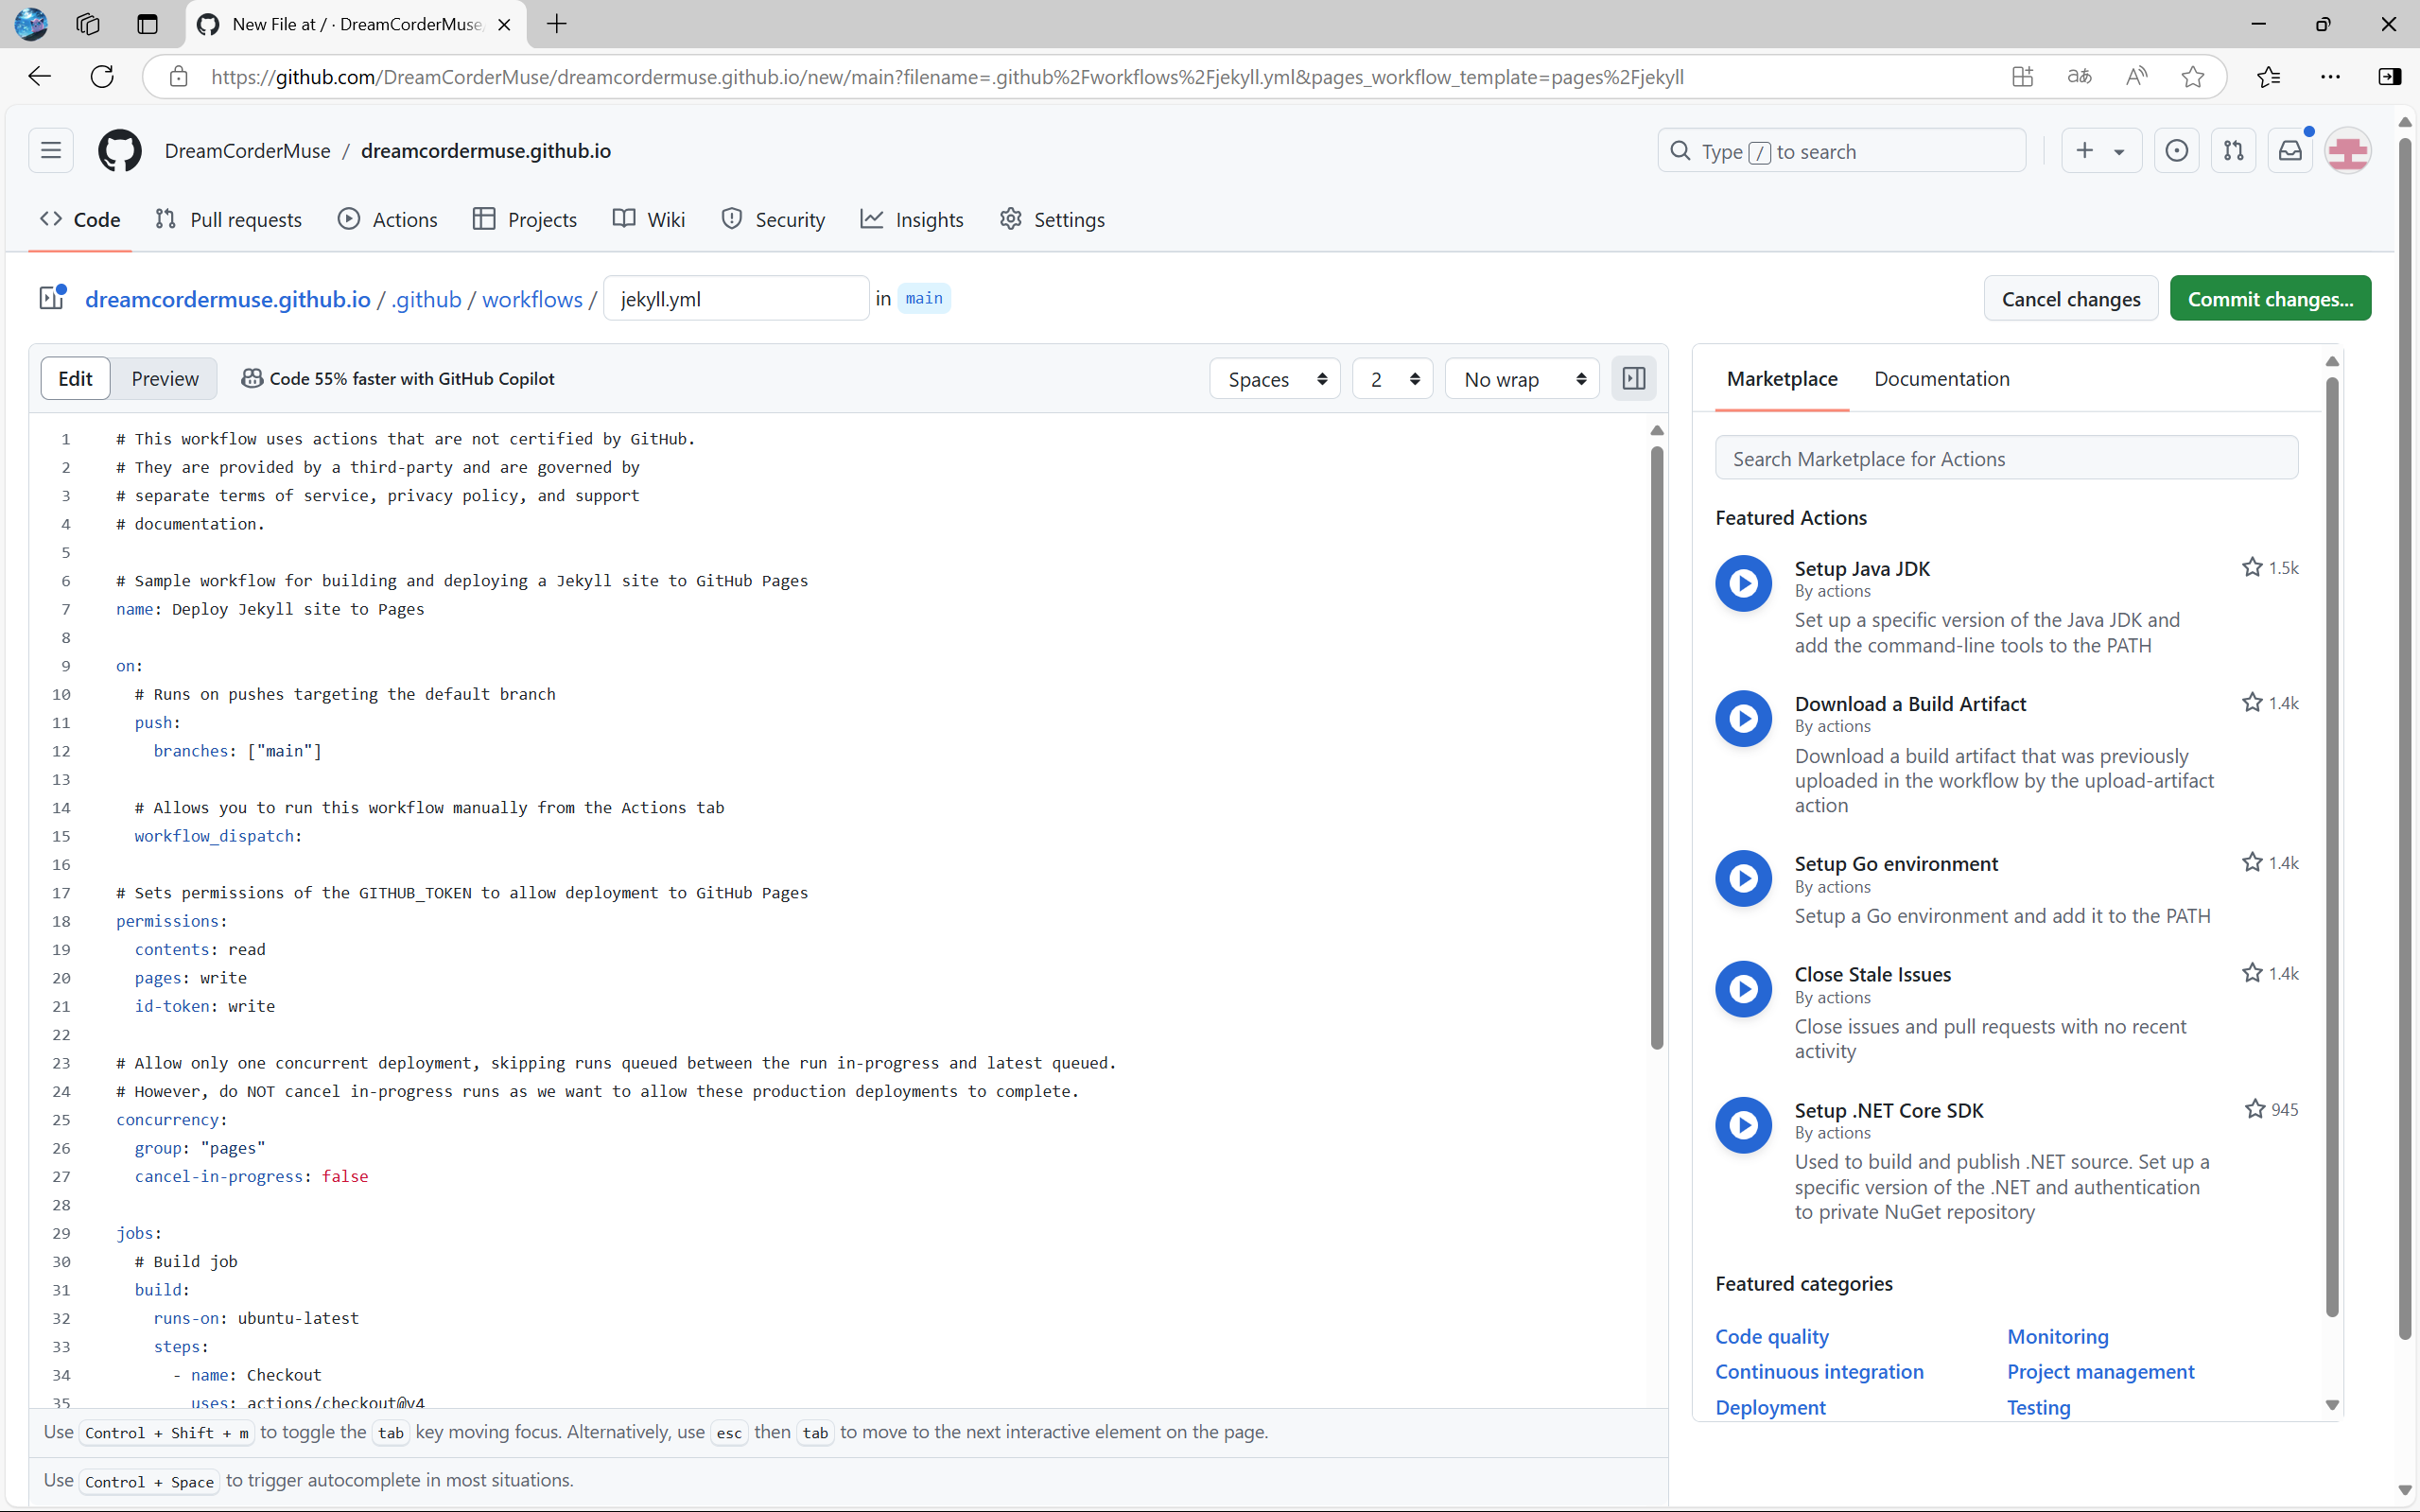The height and width of the screenshot is (1512, 2420).
Task: Click the Setup Java JDK play icon
Action: click(1743, 583)
